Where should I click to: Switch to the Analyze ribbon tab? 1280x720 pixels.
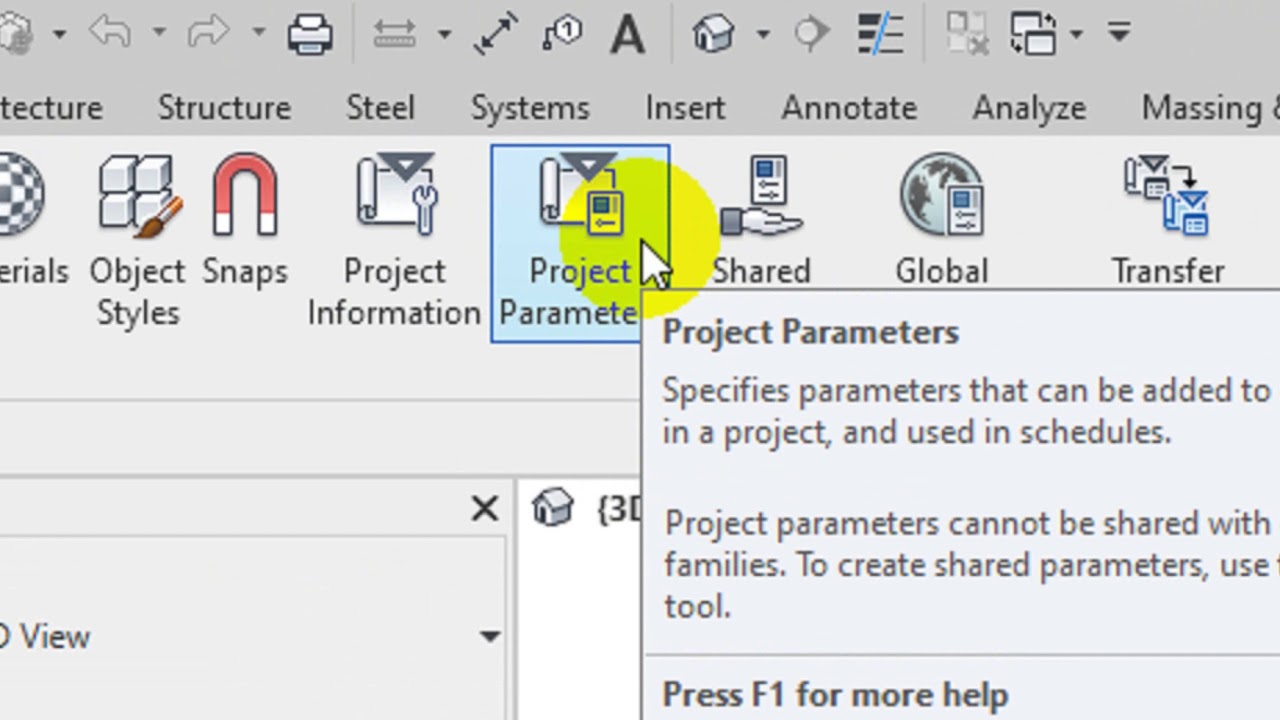1029,108
